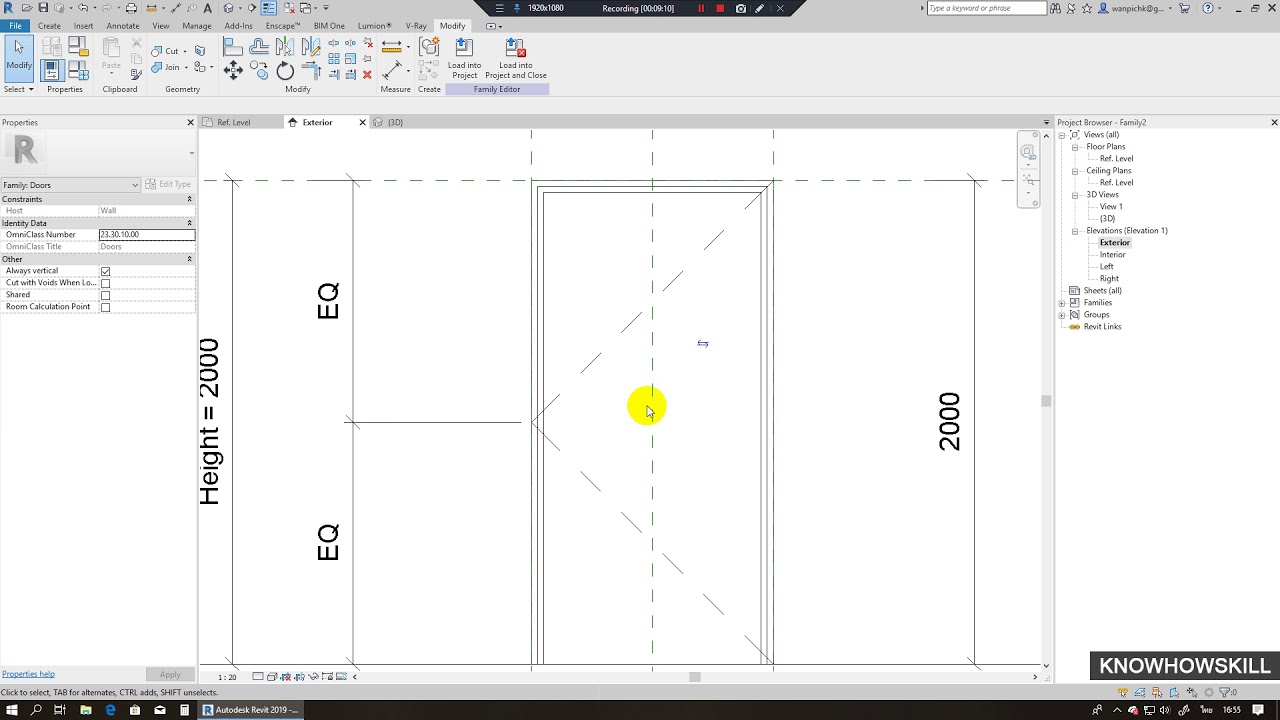Click the Open folder icon in quick access toolbar
The height and width of the screenshot is (720, 1280).
tap(27, 8)
